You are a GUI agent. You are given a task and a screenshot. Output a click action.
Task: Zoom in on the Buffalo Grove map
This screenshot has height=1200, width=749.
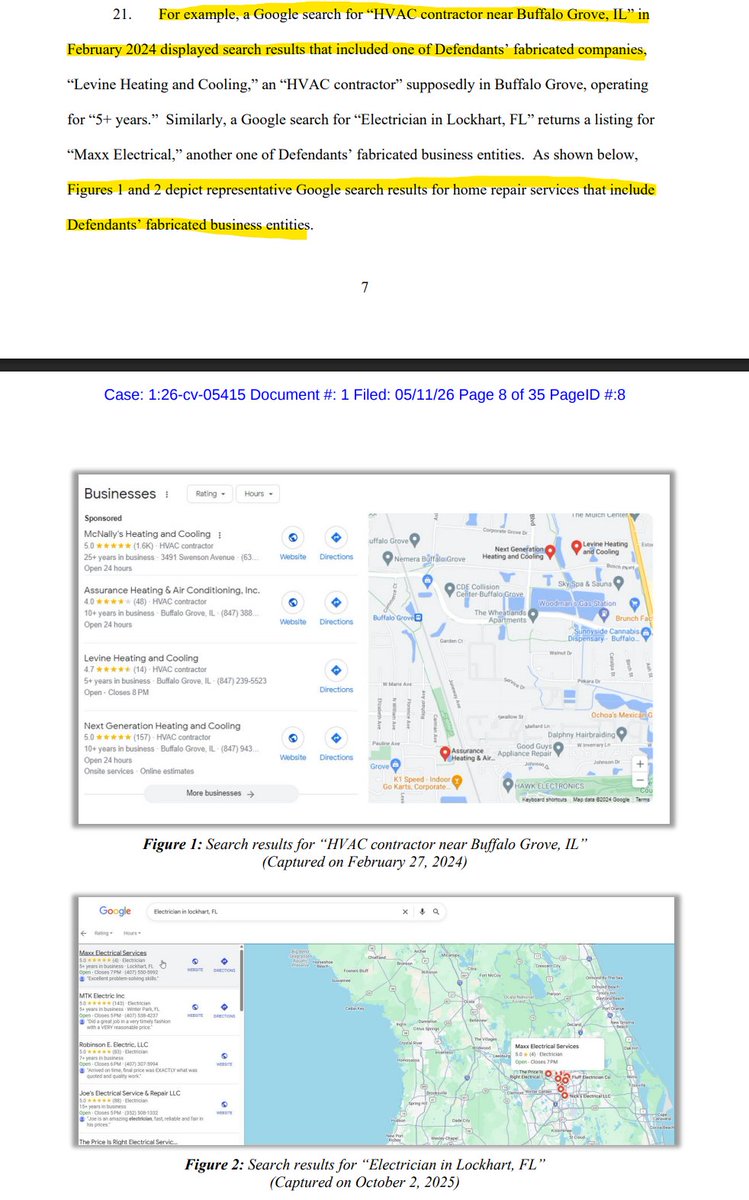(639, 766)
